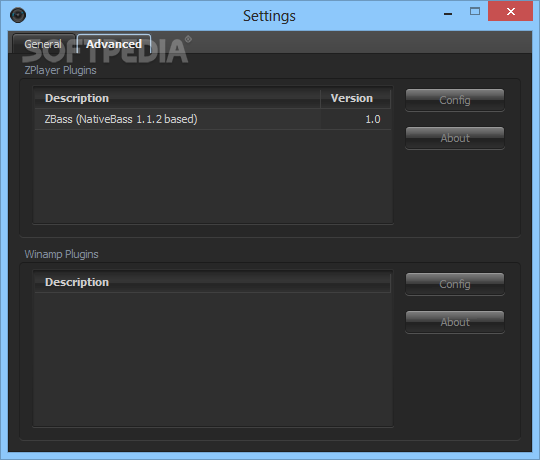The height and width of the screenshot is (460, 540).
Task: Open Config for ZPlayer Plugins
Action: coord(455,100)
